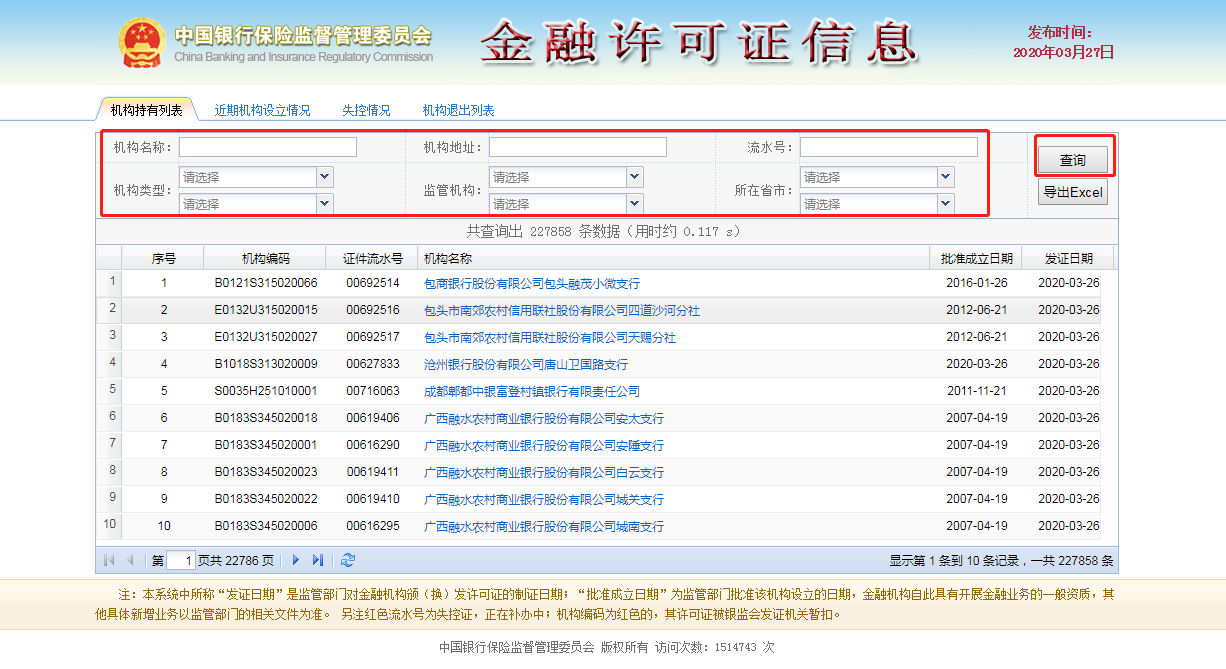Open first 监管机构 dropdown
The width and height of the screenshot is (1226, 669).
[x=634, y=177]
